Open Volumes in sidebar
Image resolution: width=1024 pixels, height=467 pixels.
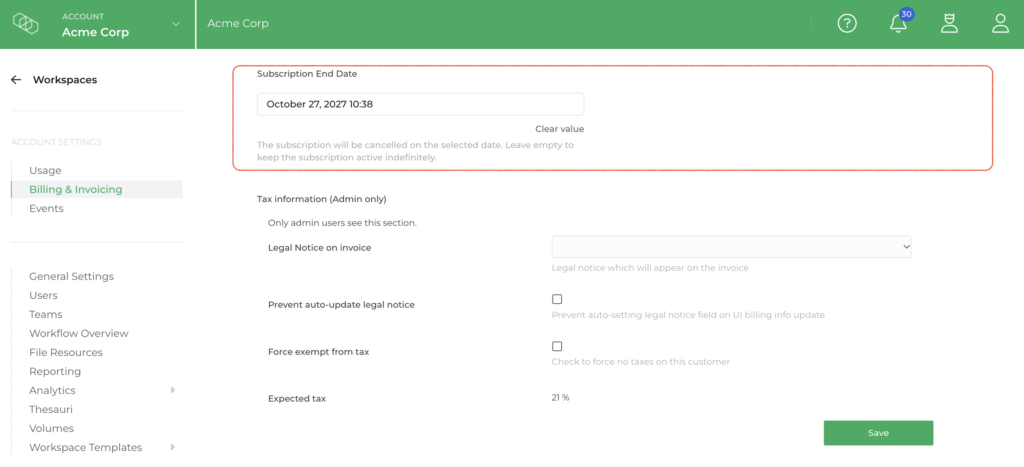click(x=51, y=428)
